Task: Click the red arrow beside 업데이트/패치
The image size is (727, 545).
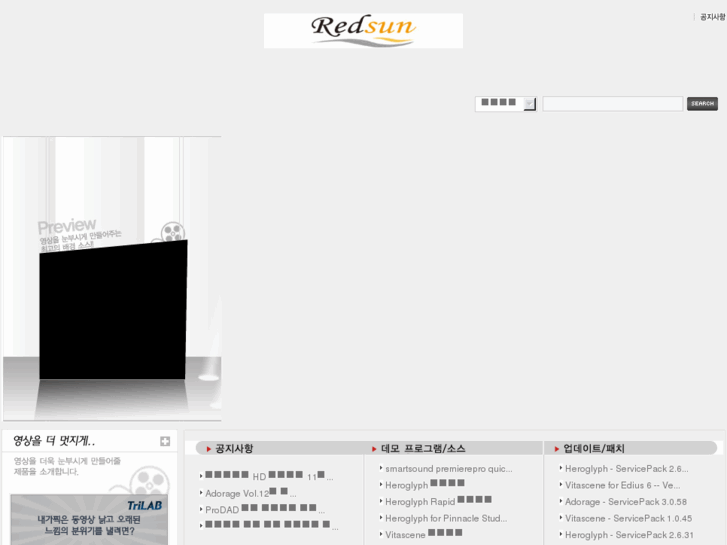Action: click(556, 449)
